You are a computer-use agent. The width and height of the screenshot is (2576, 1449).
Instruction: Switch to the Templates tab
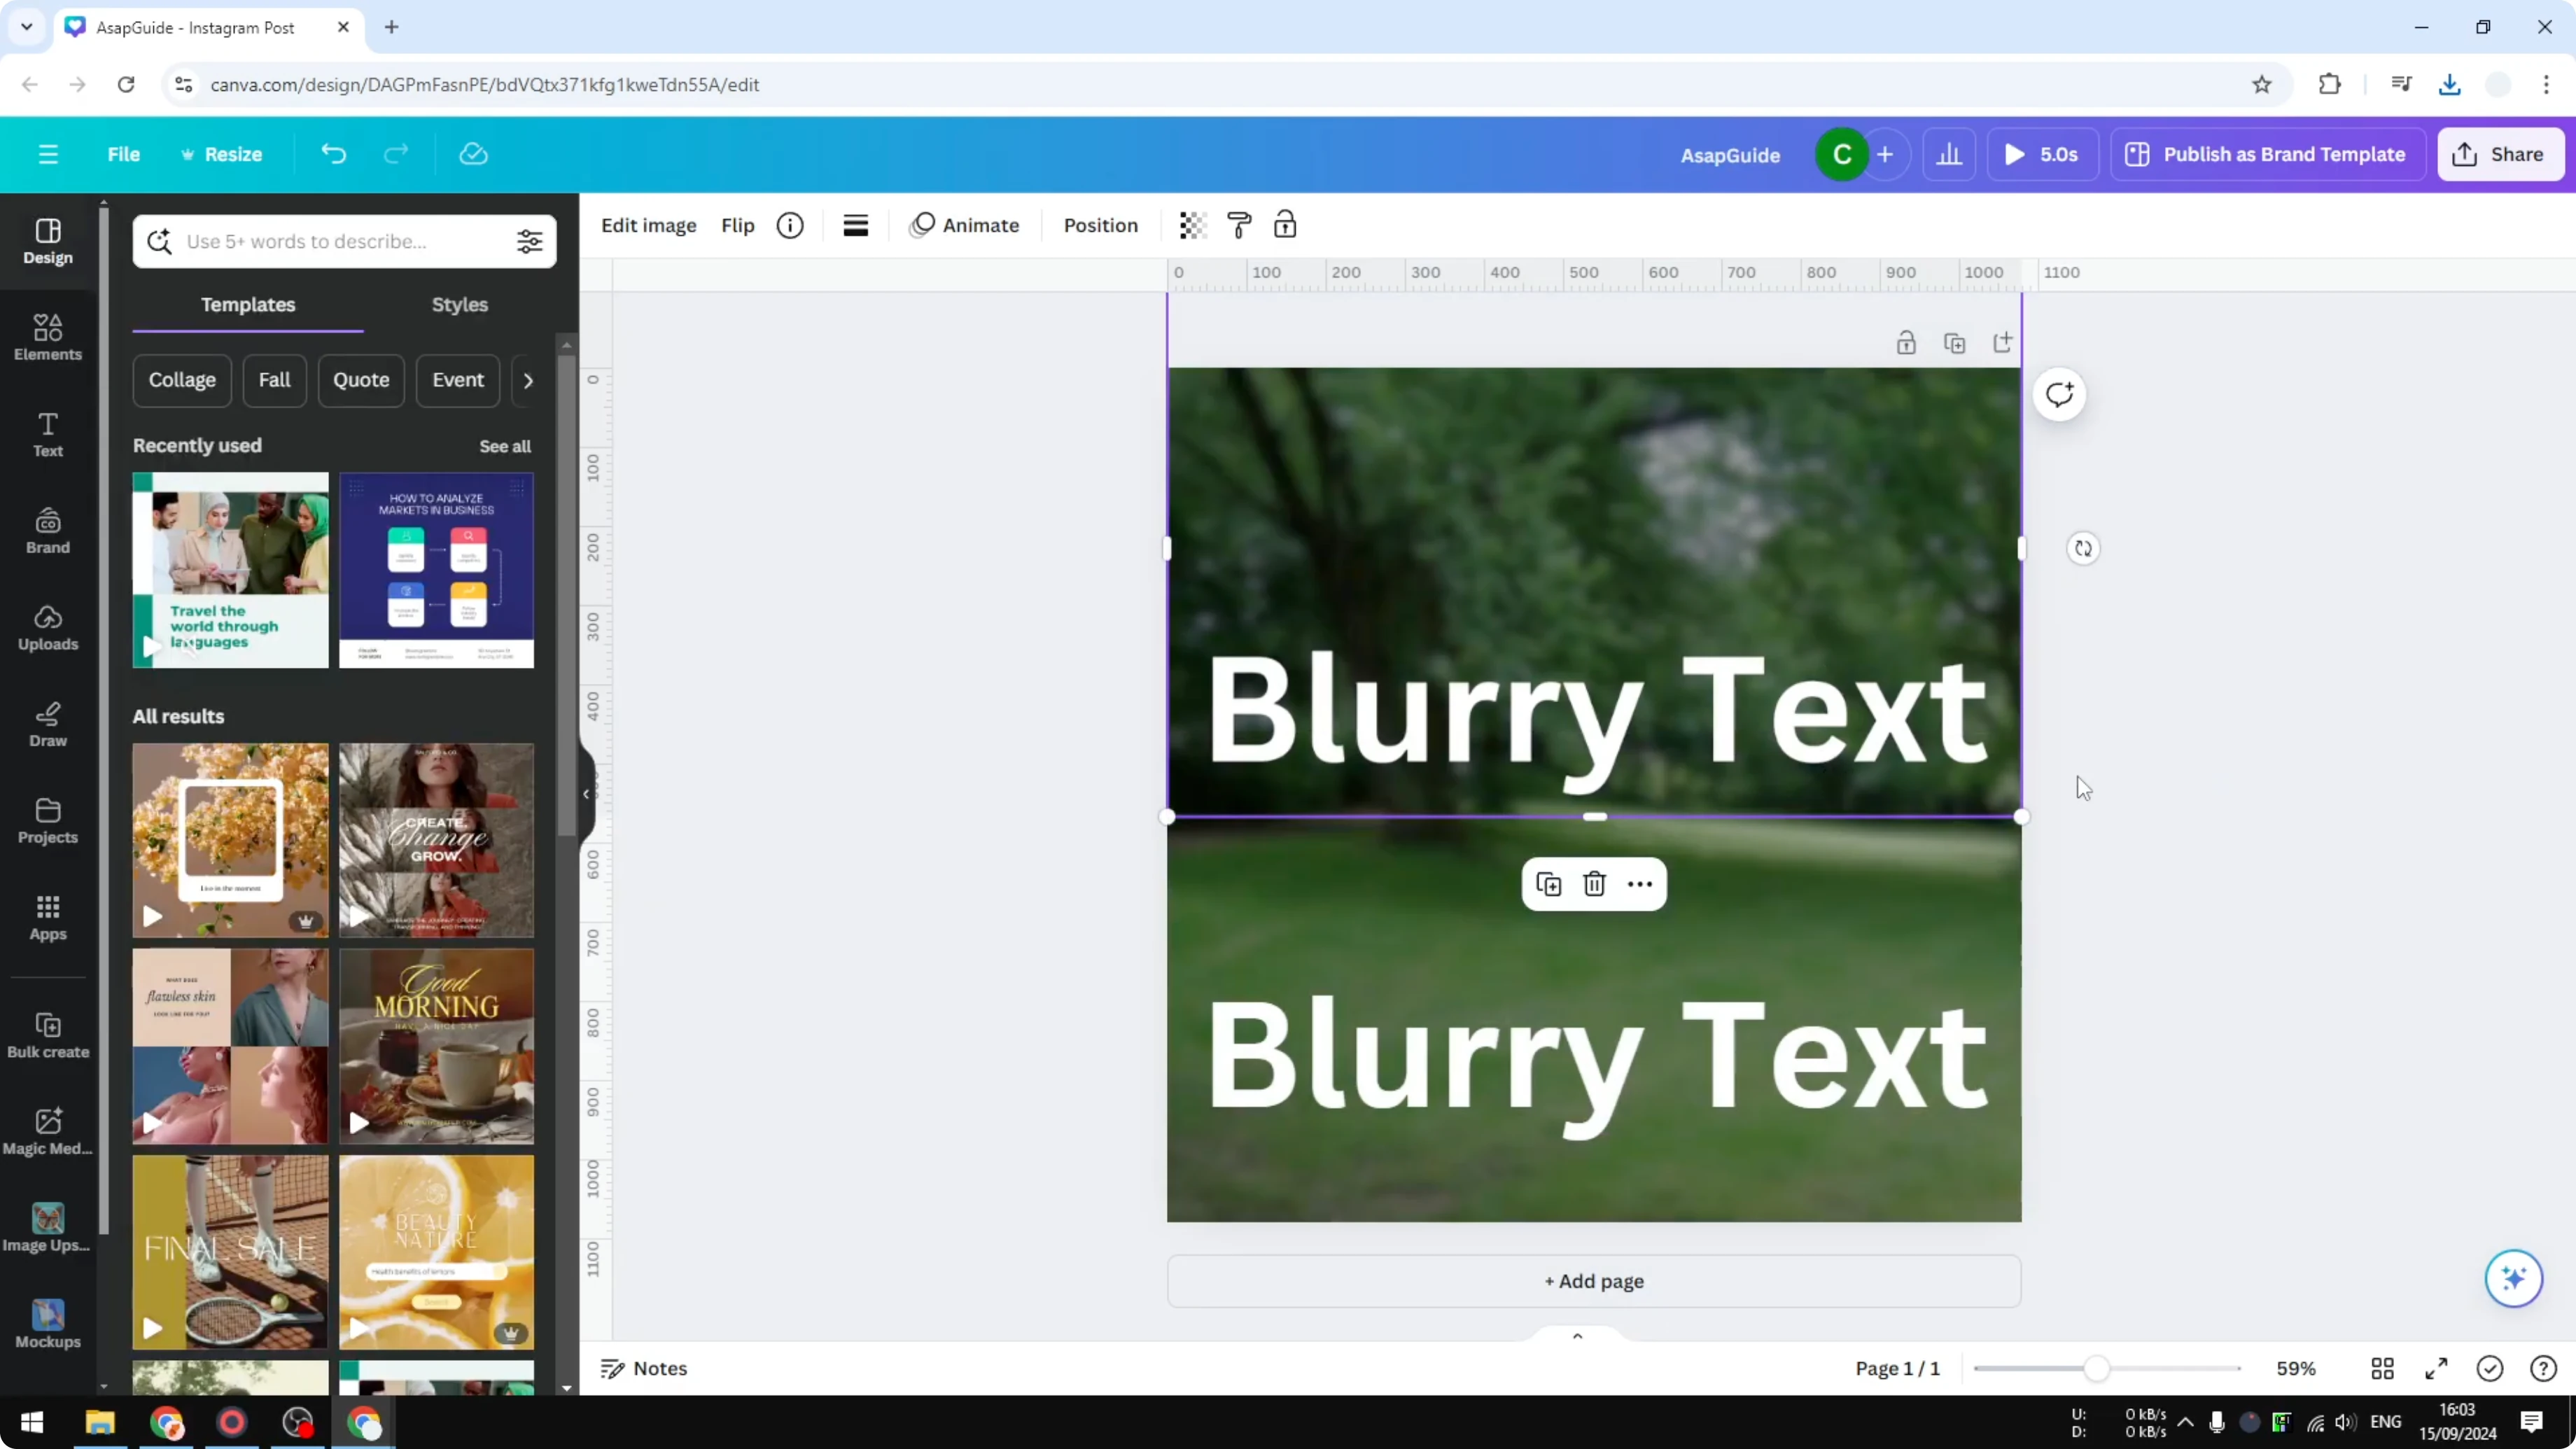pyautogui.click(x=248, y=304)
